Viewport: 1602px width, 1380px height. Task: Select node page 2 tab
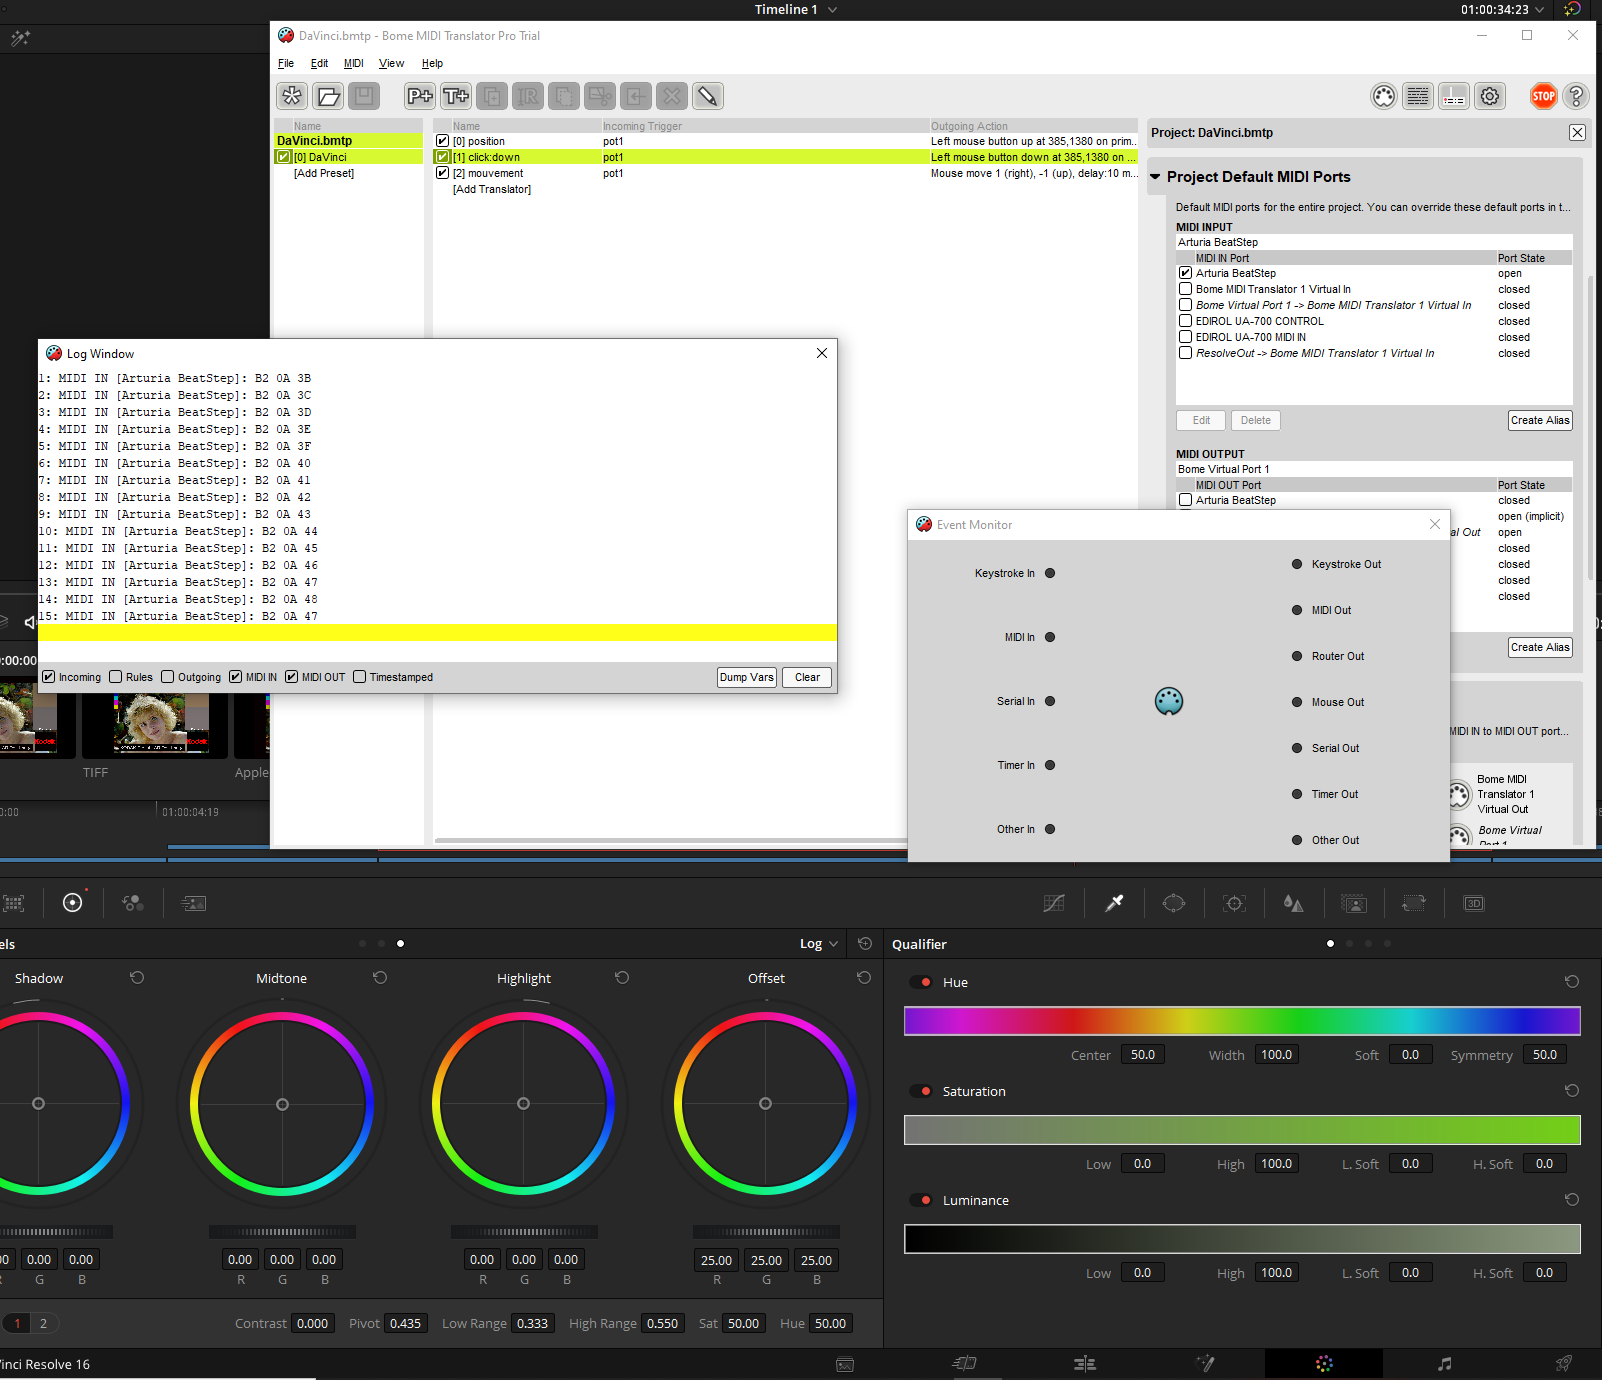(x=43, y=1323)
